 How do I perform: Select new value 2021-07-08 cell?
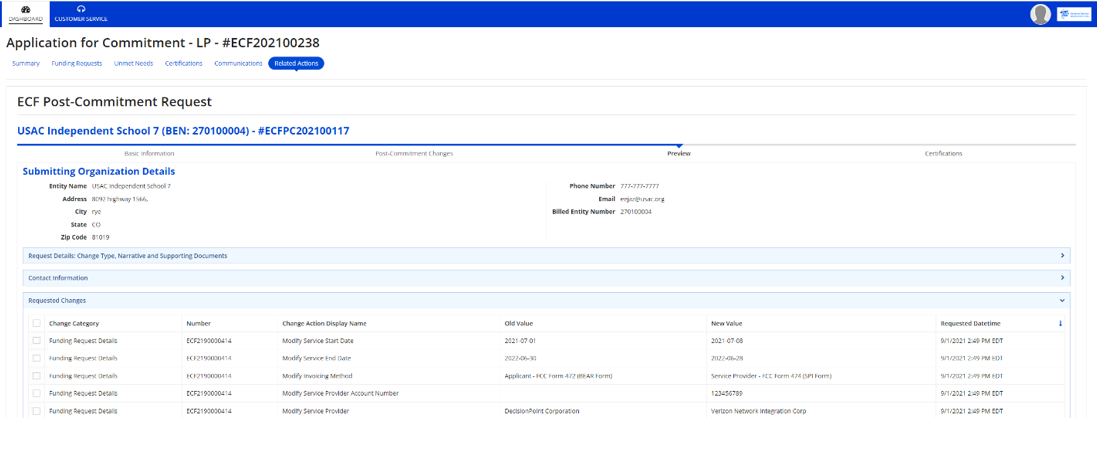click(727, 341)
